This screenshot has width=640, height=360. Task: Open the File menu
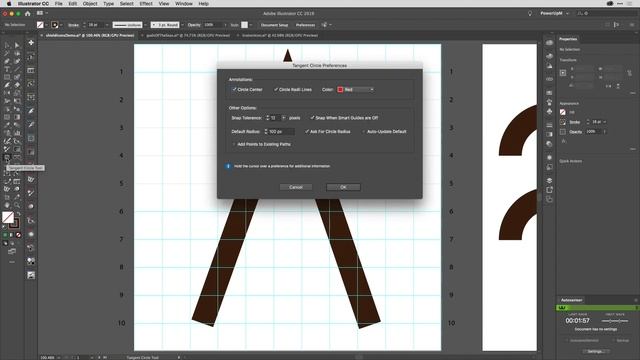tap(59, 4)
